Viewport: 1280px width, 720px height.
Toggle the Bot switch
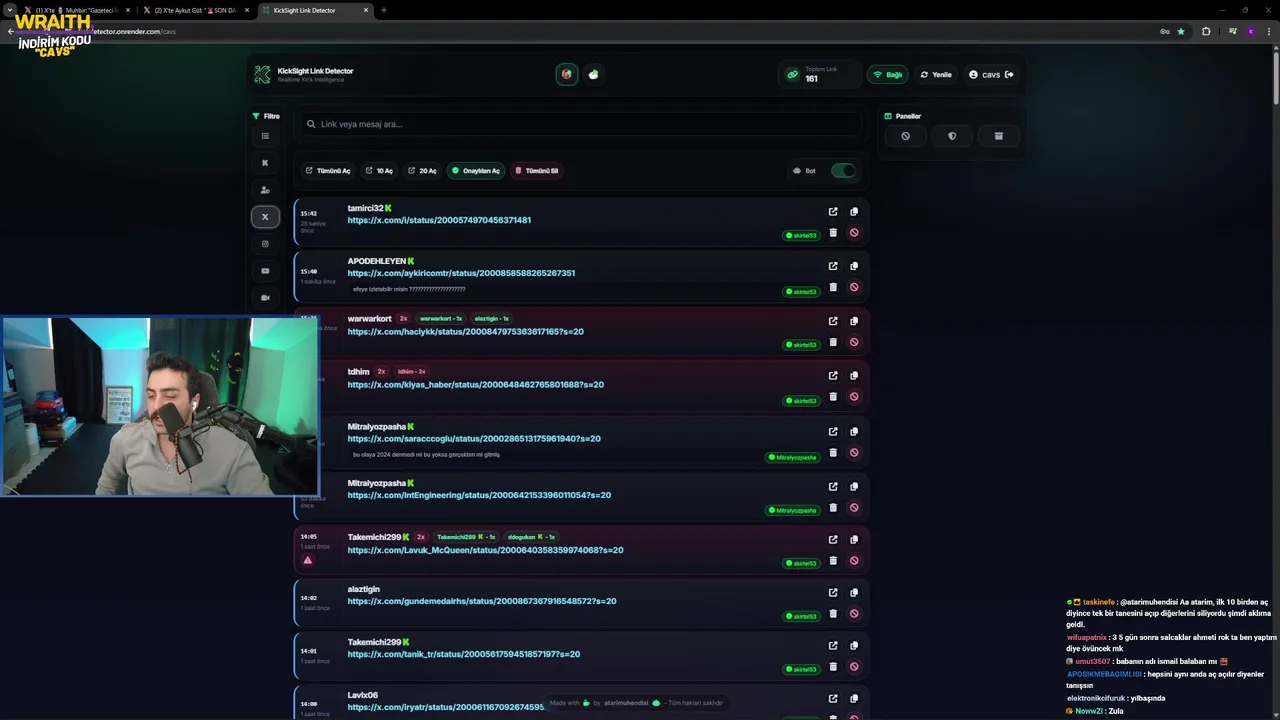[x=843, y=171]
